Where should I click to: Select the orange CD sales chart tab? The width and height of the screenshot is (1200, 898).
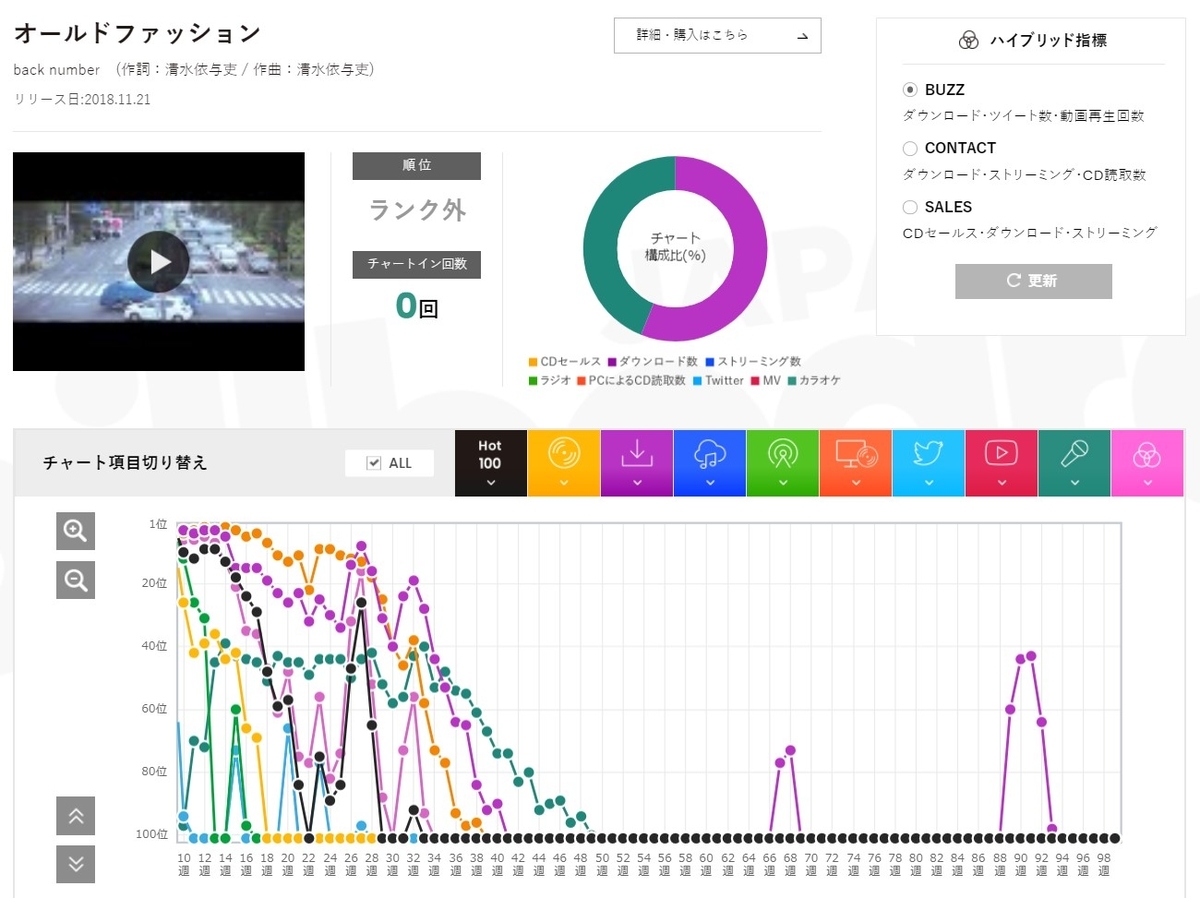[x=564, y=463]
